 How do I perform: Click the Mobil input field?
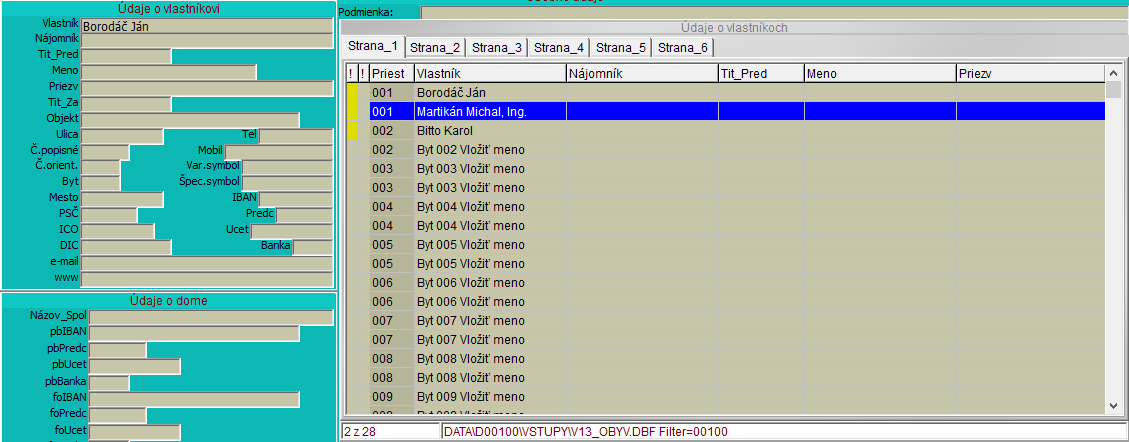[x=279, y=151]
